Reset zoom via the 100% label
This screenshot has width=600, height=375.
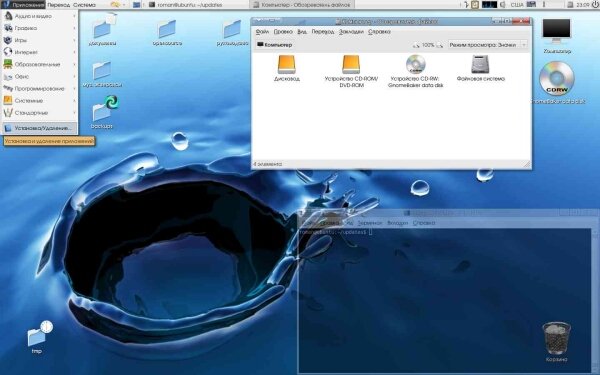tap(428, 45)
